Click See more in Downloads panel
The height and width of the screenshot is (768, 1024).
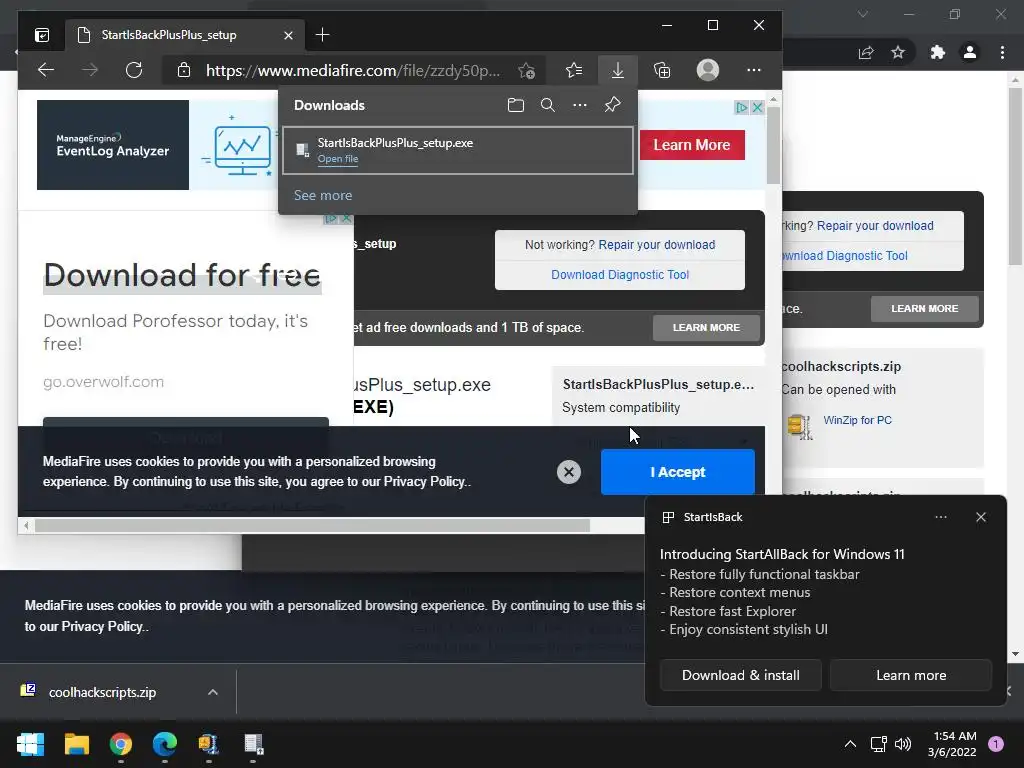click(323, 195)
